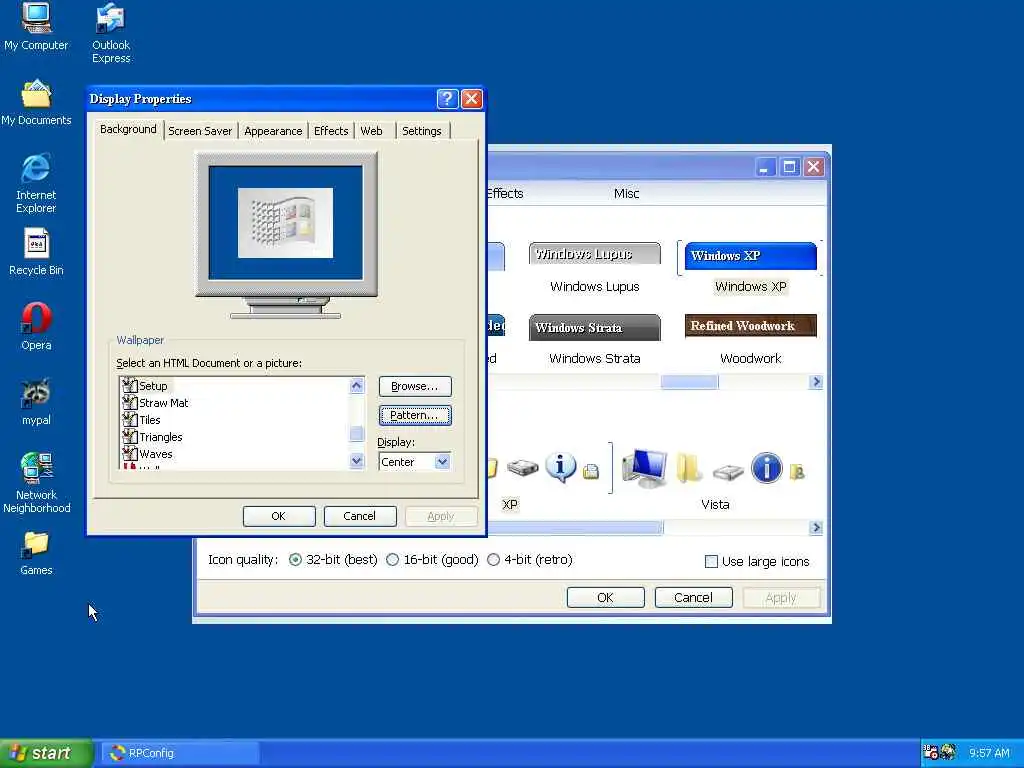Select the Waves wallpaper
The image size is (1024, 768).
click(x=148, y=454)
